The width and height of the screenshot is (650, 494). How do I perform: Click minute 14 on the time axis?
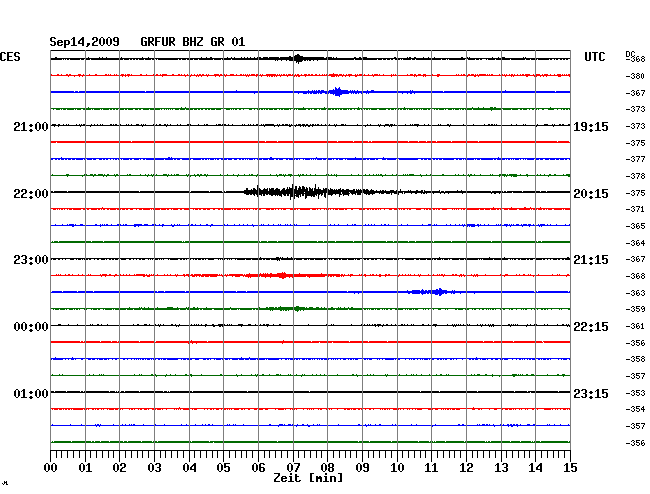click(x=535, y=467)
